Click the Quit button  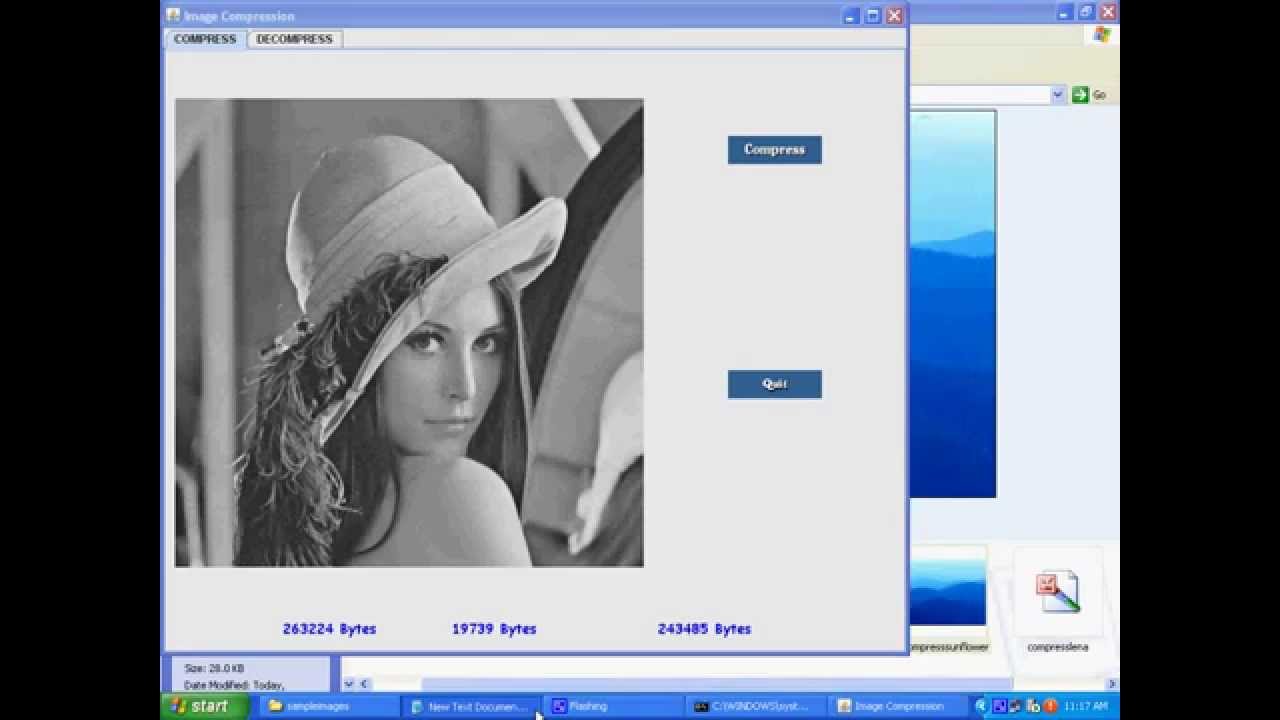(x=774, y=384)
